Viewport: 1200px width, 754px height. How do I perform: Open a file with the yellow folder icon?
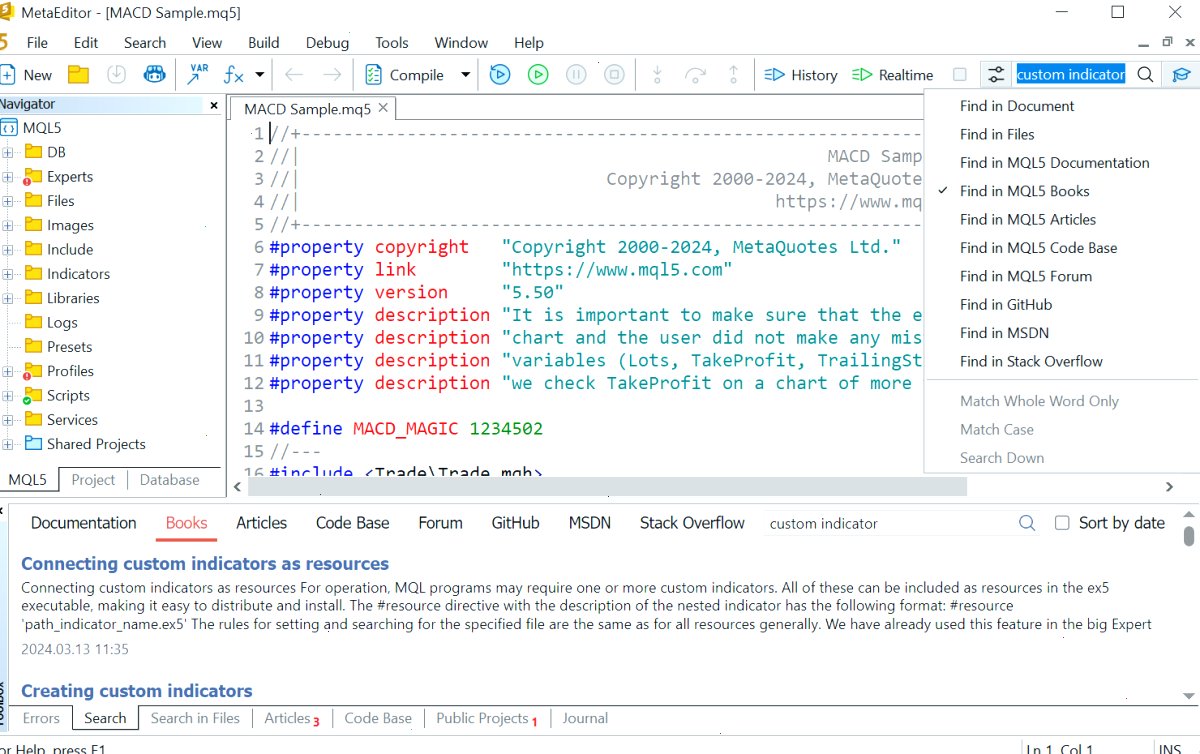[78, 75]
